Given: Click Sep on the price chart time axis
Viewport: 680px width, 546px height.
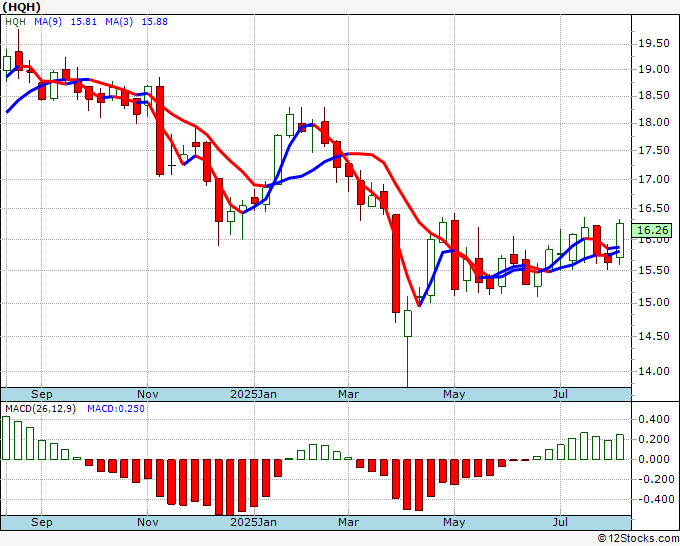Looking at the screenshot, I should 42,394.
